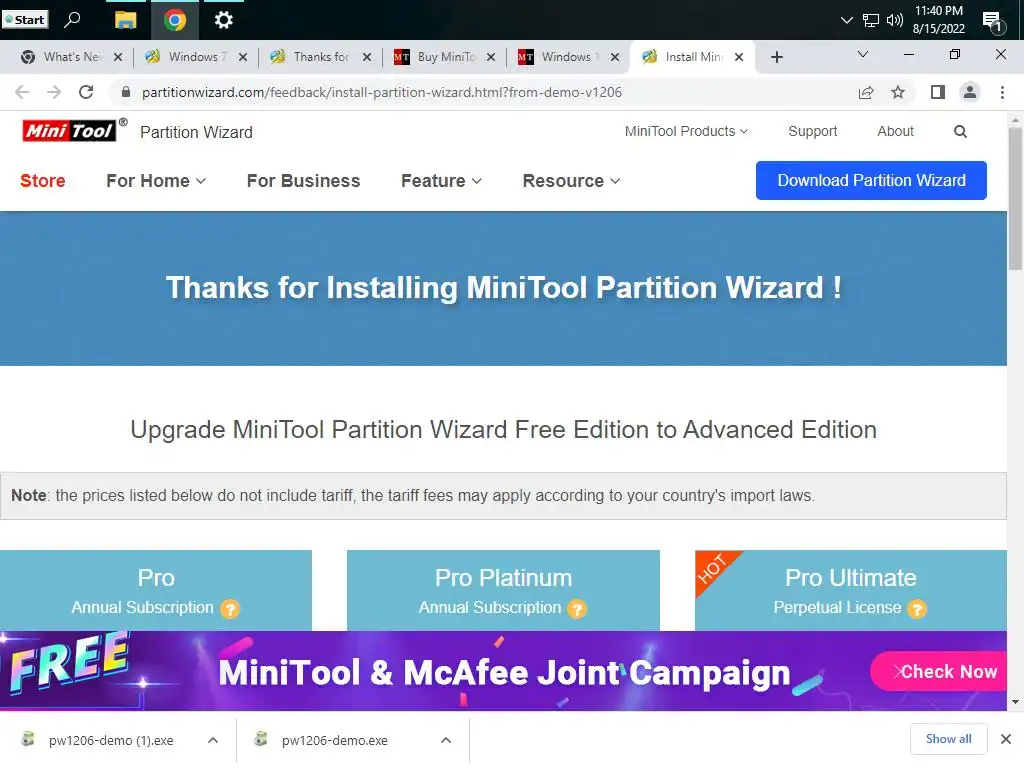
Task: Open Chrome three-dot menu
Action: [1002, 92]
